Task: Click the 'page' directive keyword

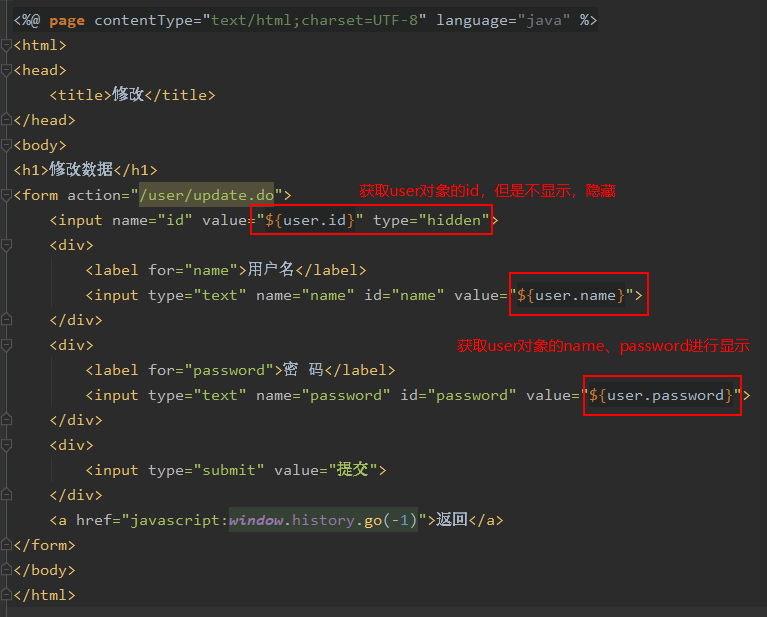Action: pyautogui.click(x=67, y=21)
